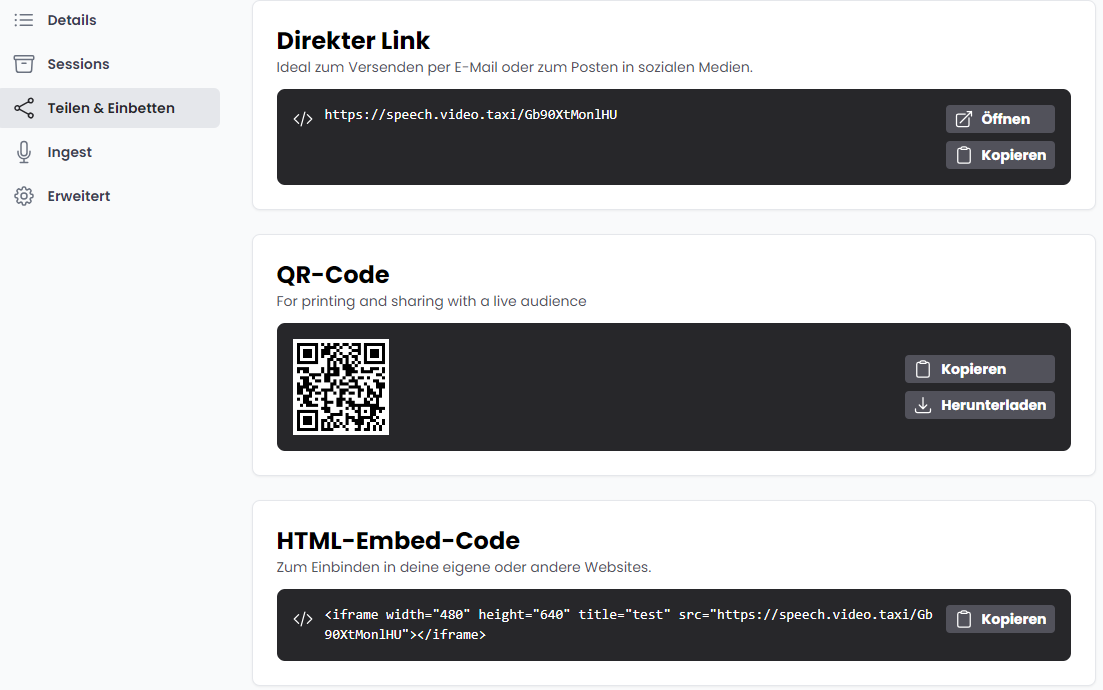
Task: Click the Direkter Link heading
Action: coord(353,41)
